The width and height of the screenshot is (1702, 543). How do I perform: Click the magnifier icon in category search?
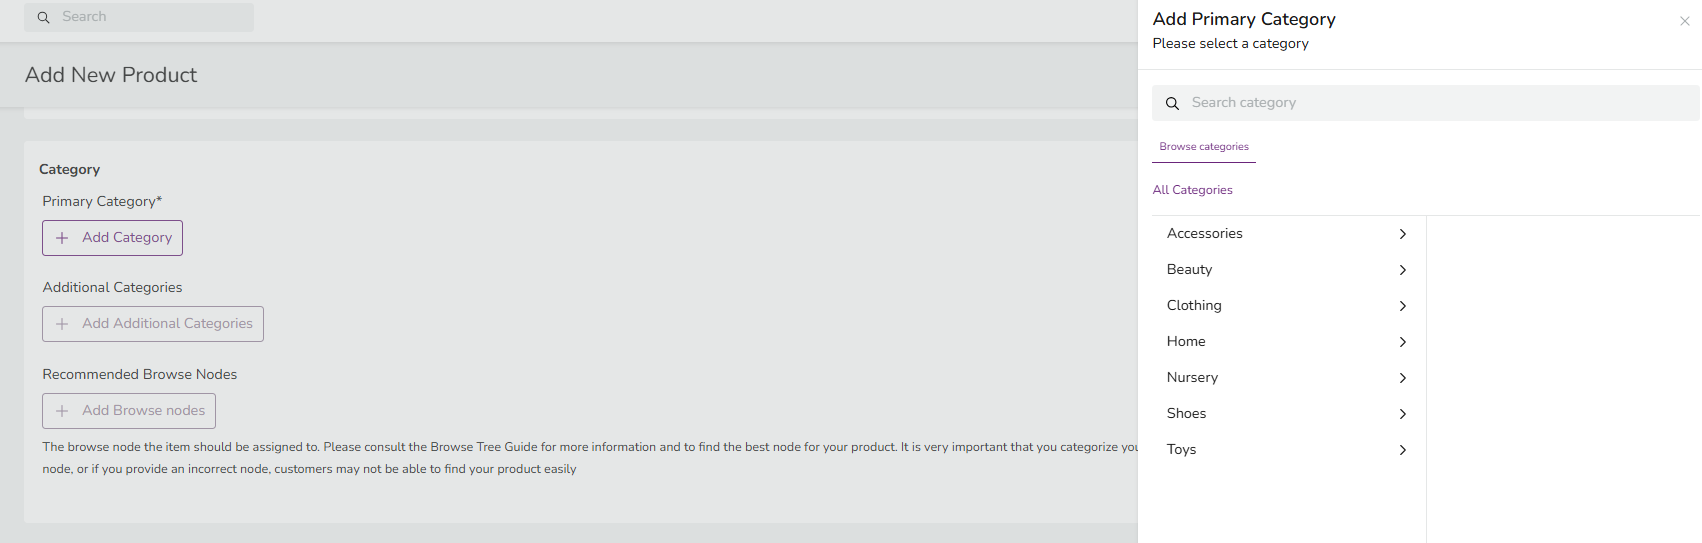(1172, 103)
